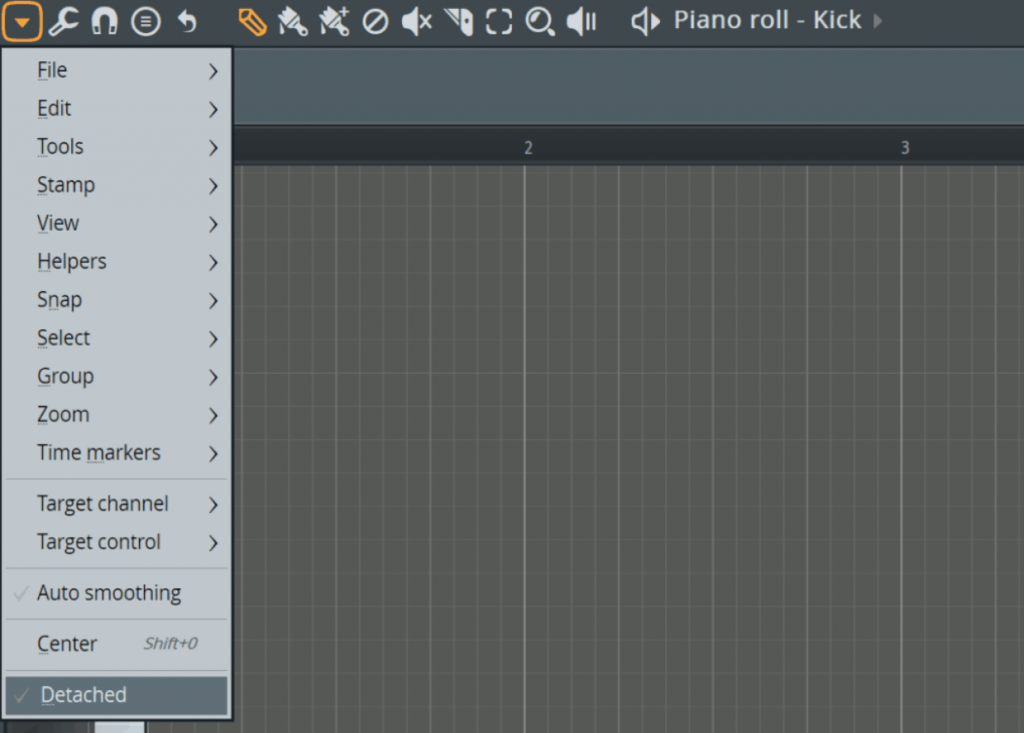The width and height of the screenshot is (1024, 733).
Task: Click the wrench Tools icon
Action: click(63, 21)
